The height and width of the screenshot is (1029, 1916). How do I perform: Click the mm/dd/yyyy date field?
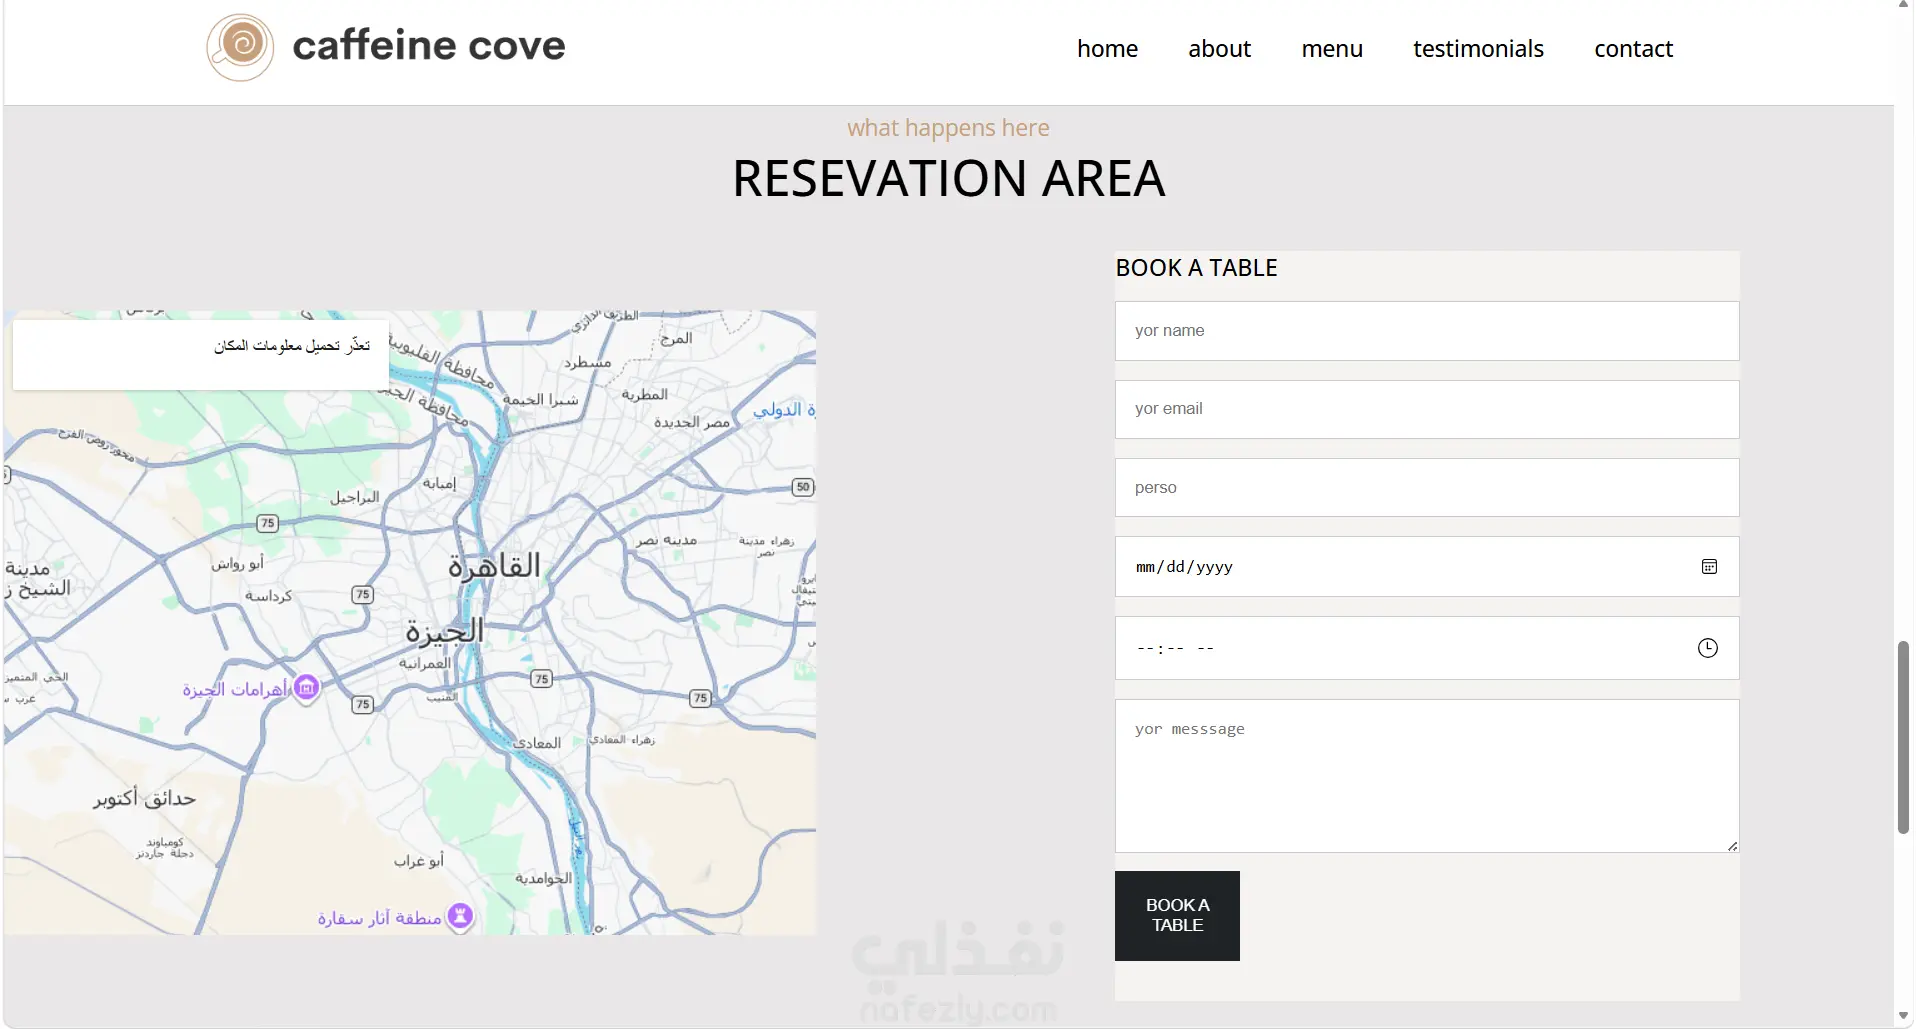pyautogui.click(x=1427, y=567)
